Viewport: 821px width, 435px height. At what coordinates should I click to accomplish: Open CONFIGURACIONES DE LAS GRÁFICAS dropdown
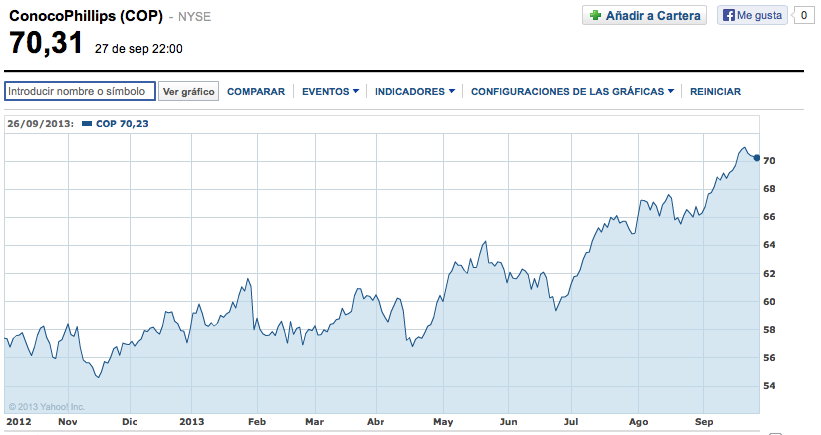(572, 92)
